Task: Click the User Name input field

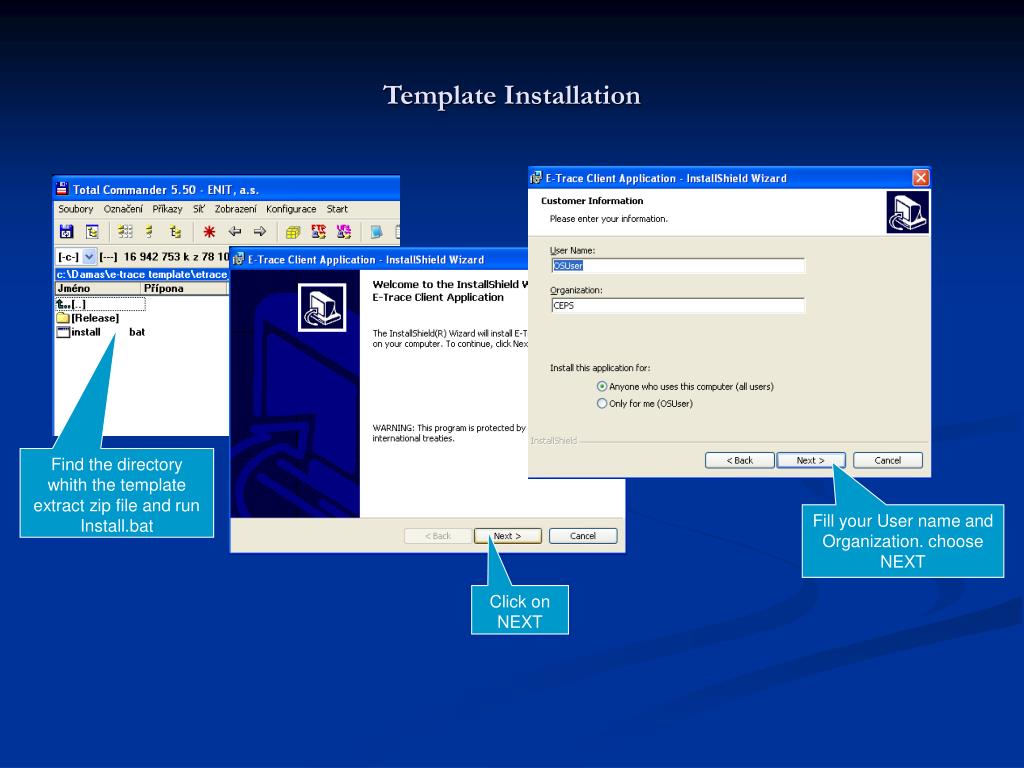Action: coord(678,266)
